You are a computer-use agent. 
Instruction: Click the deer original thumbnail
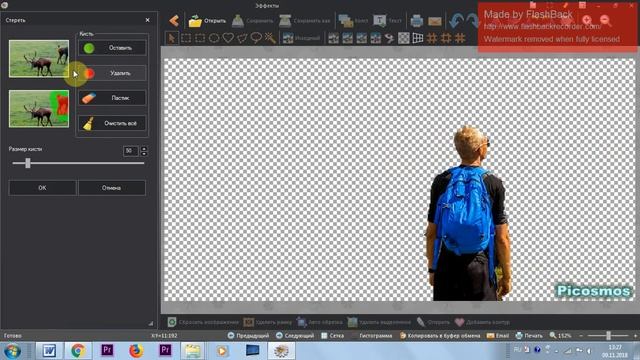tap(39, 59)
